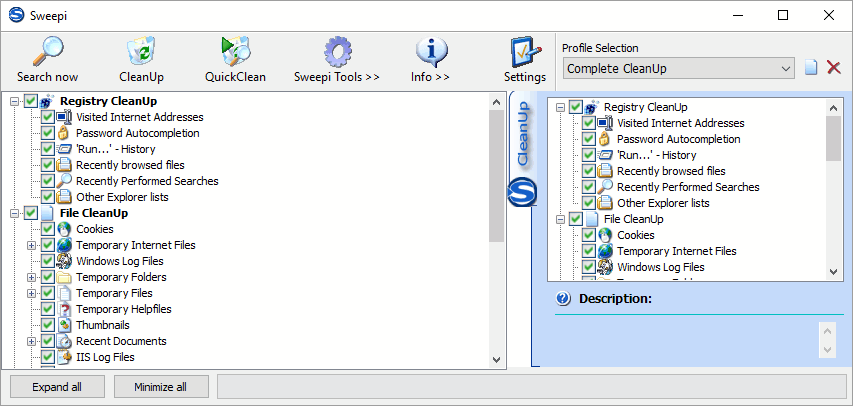853x406 pixels.
Task: Create a new profile with the page icon
Action: (x=811, y=68)
